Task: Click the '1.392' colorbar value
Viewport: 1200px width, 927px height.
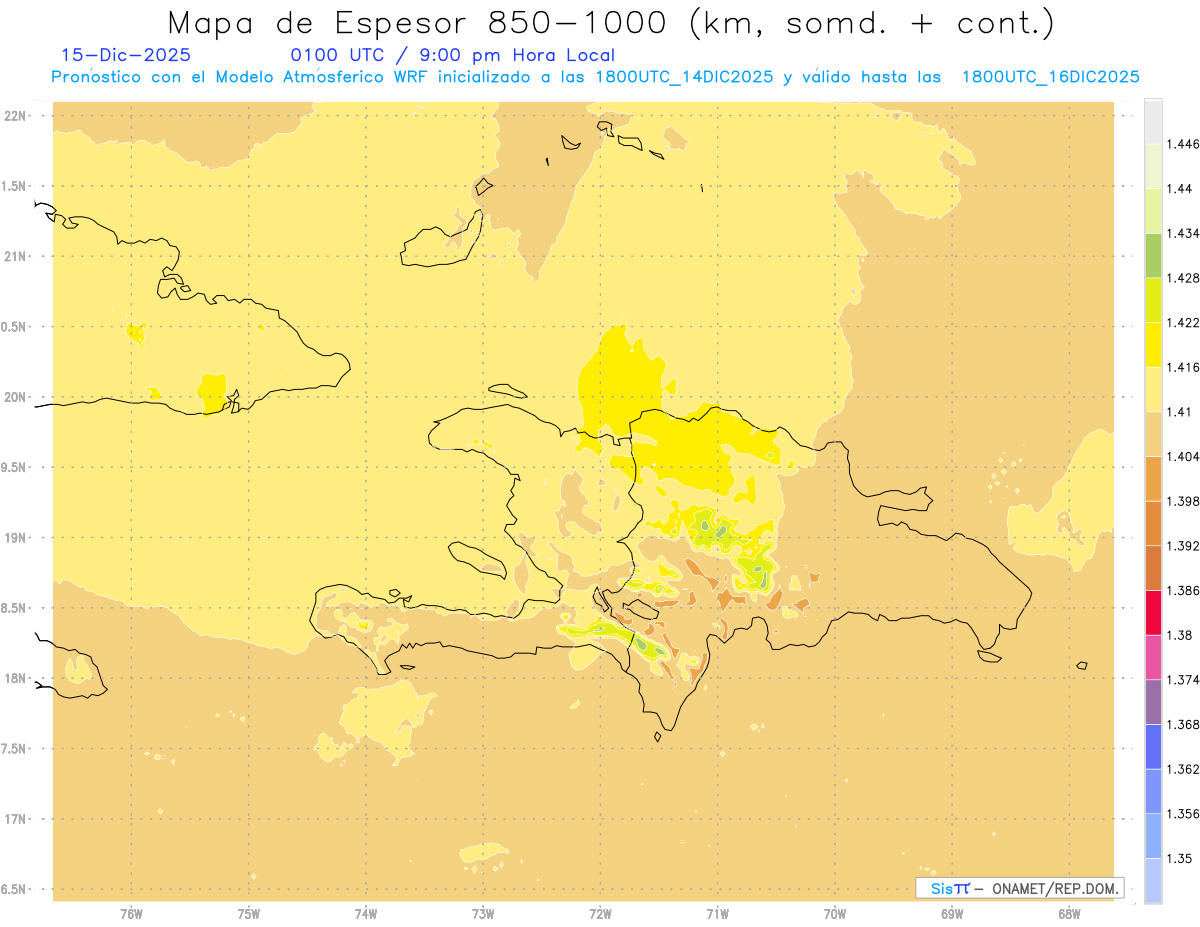Action: pos(1181,546)
